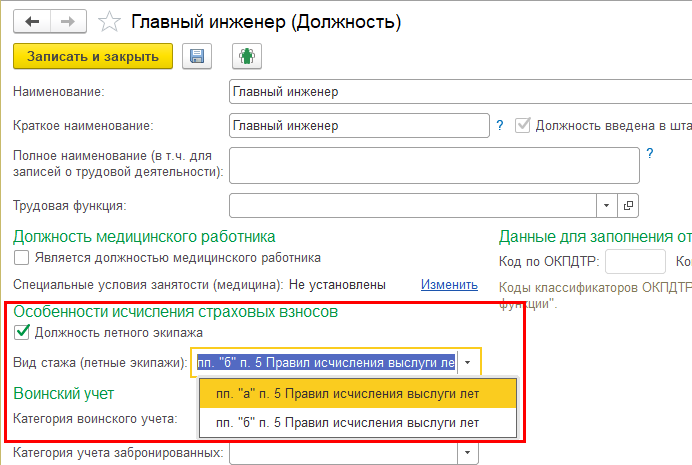Open the Категория учета забронированных dropdown
Viewport: 692px width, 465px height.
click(x=466, y=453)
